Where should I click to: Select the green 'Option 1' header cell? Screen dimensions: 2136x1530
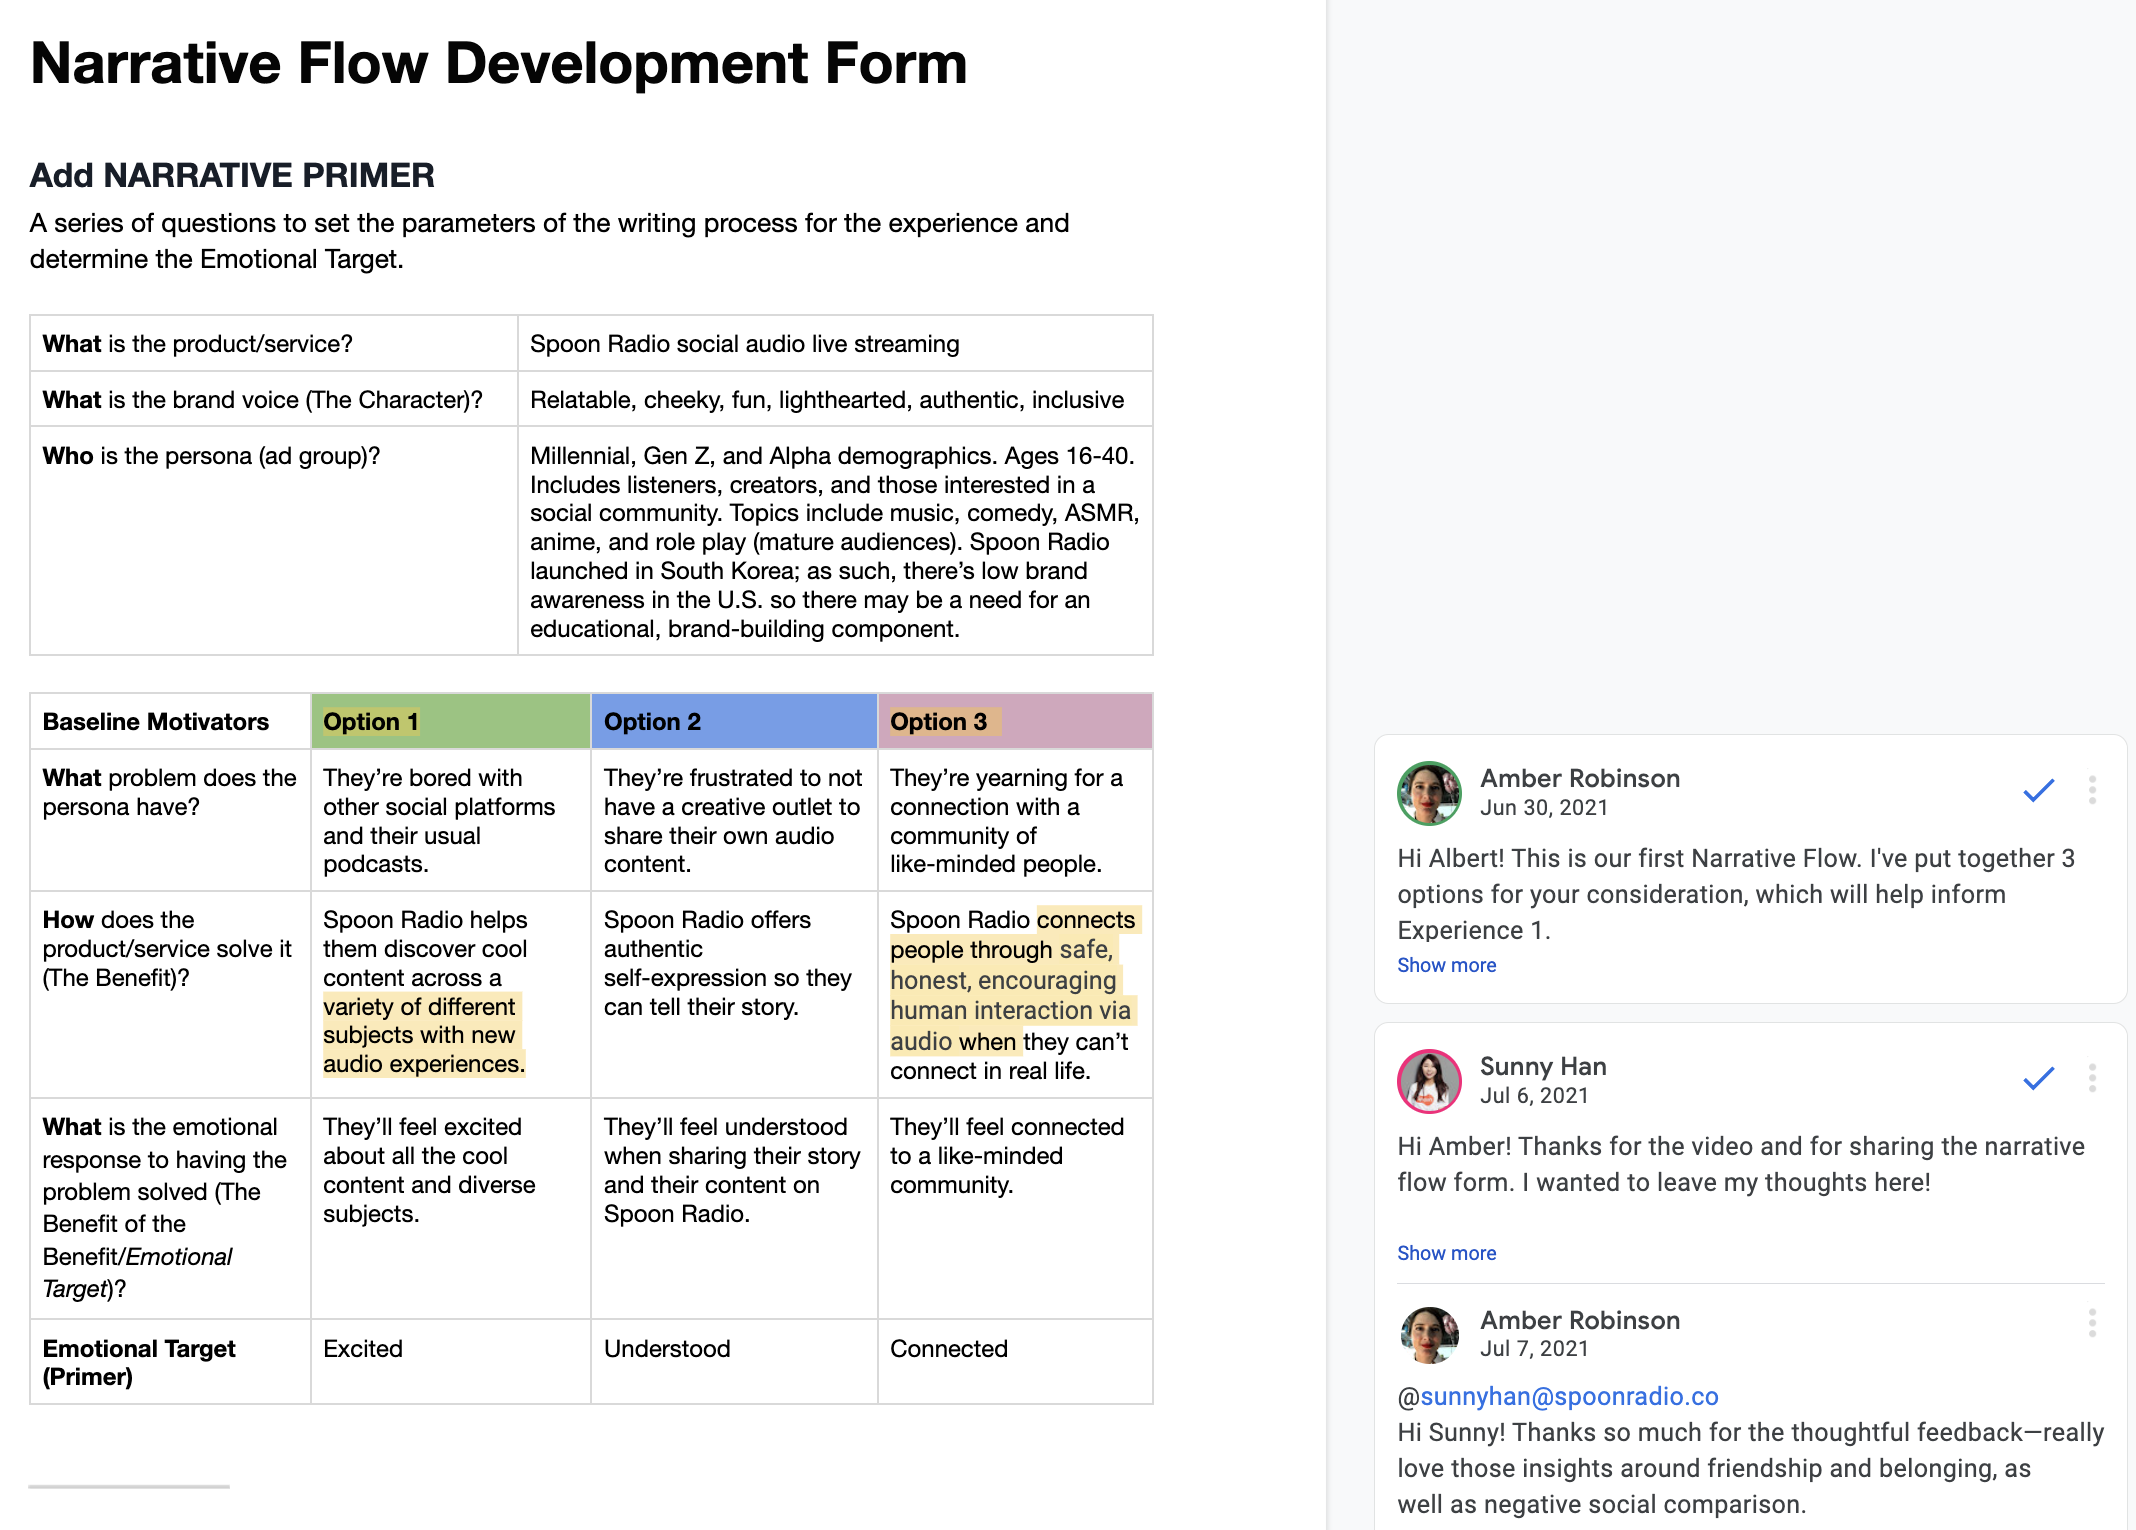pos(450,721)
